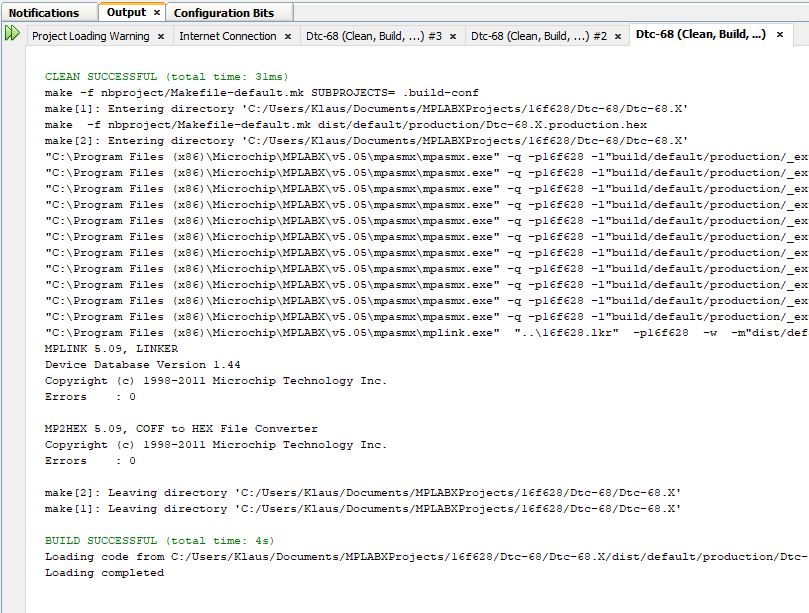Screen dimensions: 809x613
Task: Click the Loading completed output line
Action: point(104,573)
